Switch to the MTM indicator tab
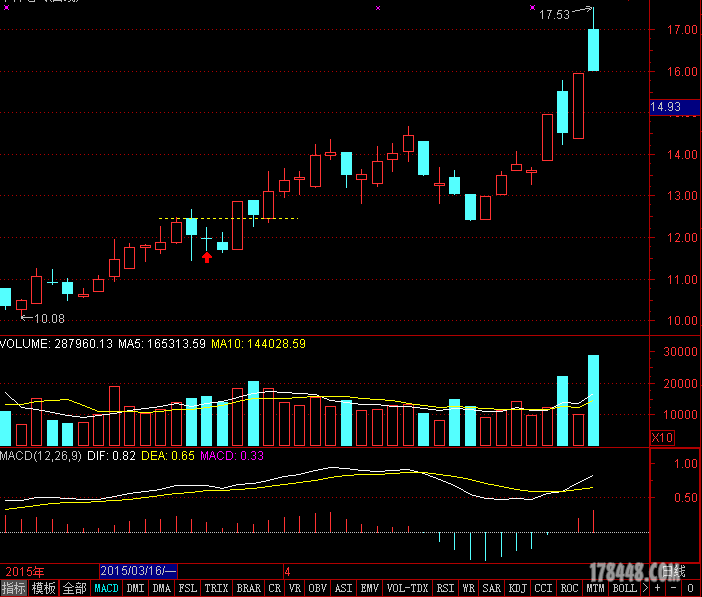The width and height of the screenshot is (702, 597). [x=596, y=588]
